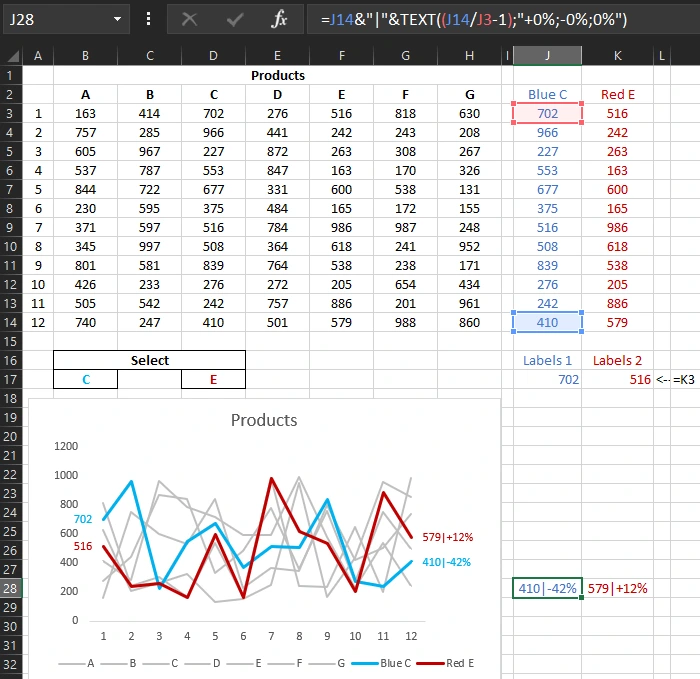Select product header G in cell H2
The width and height of the screenshot is (700, 679).
click(x=469, y=95)
